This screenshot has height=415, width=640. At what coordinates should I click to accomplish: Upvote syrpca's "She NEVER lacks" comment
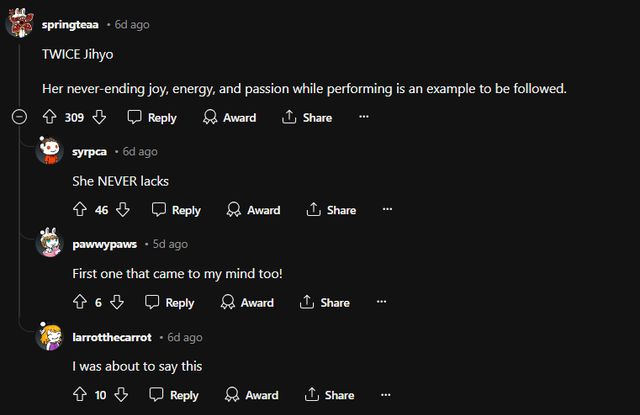(x=80, y=210)
